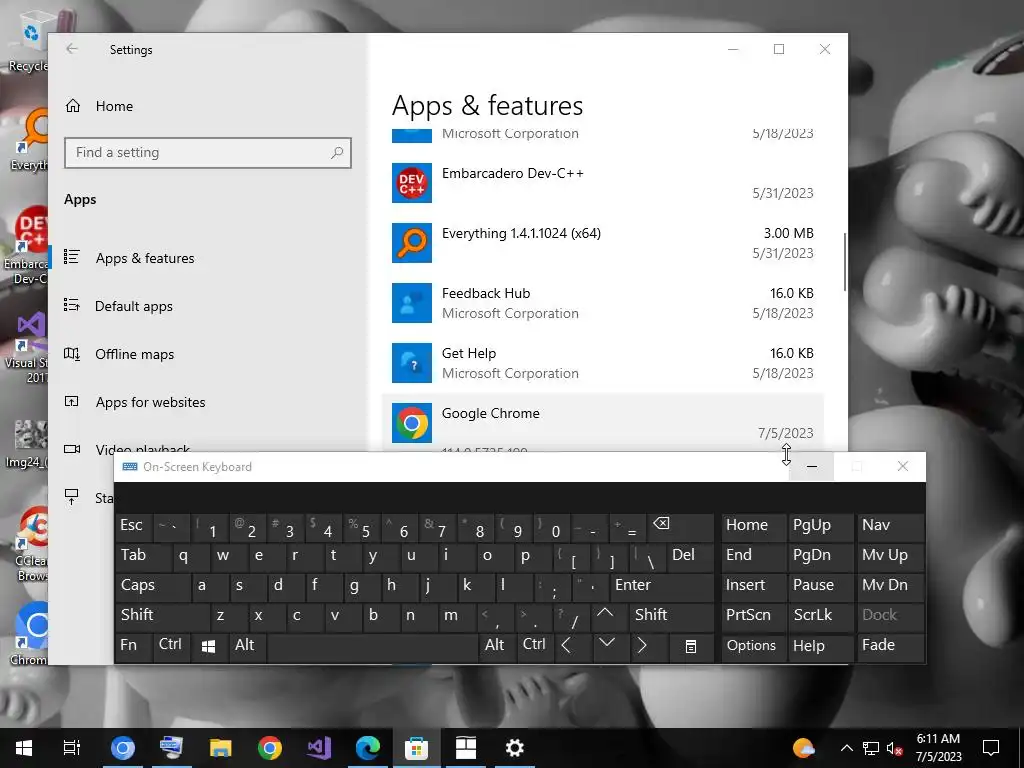Open the Home icon in Settings sidebar
The height and width of the screenshot is (768, 1024).
[72, 106]
